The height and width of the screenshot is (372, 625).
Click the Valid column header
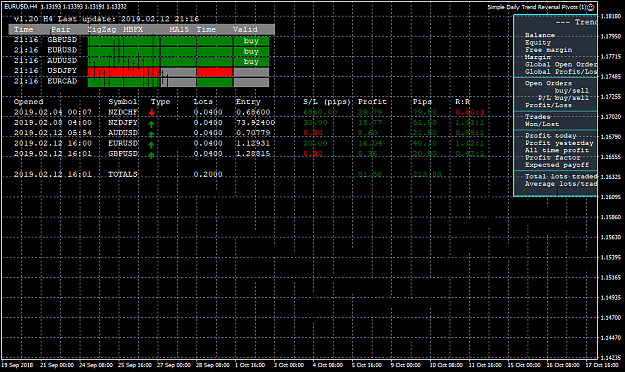[x=245, y=30]
